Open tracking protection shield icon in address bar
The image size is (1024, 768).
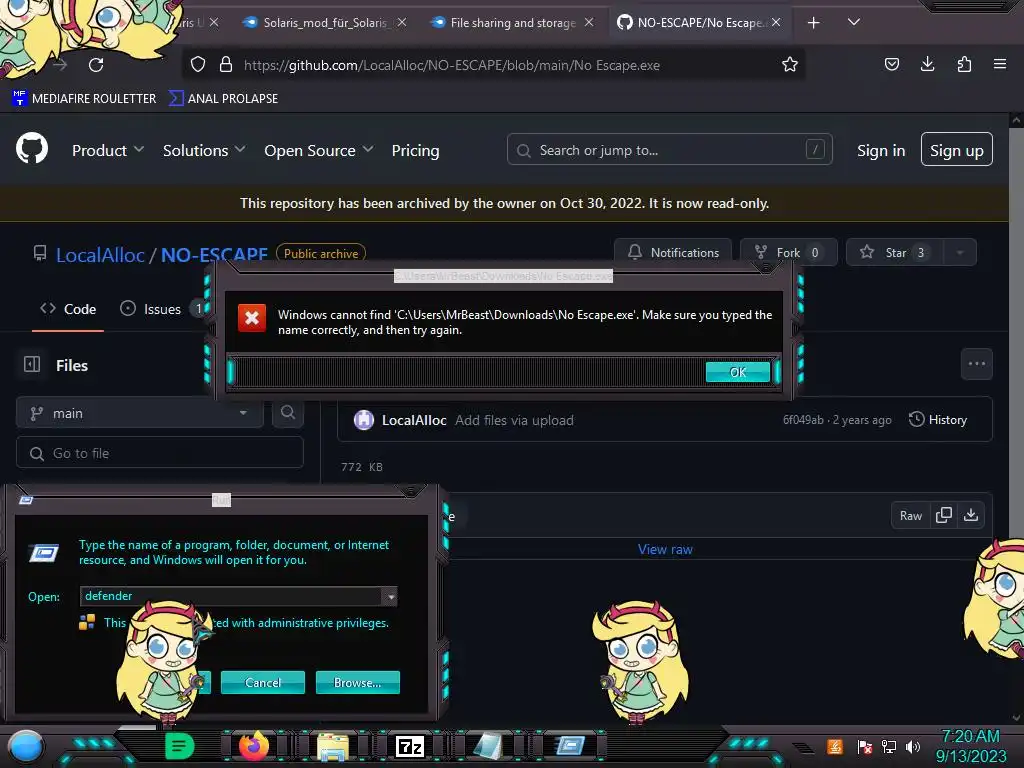[198, 65]
